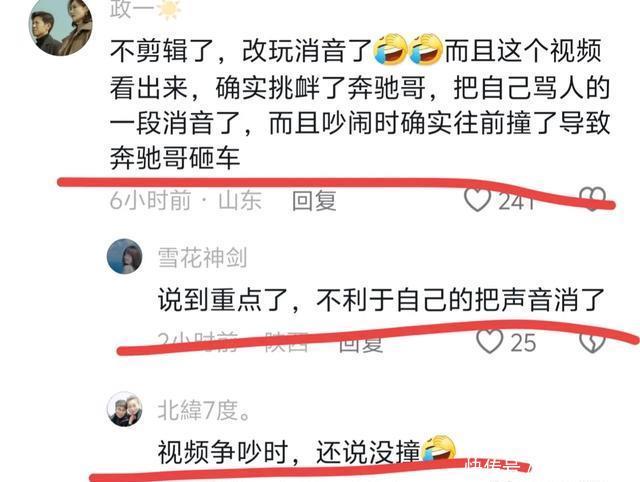The image size is (640, 482).
Task: Like 雪花神剑's reply with 25 likes
Action: point(490,341)
